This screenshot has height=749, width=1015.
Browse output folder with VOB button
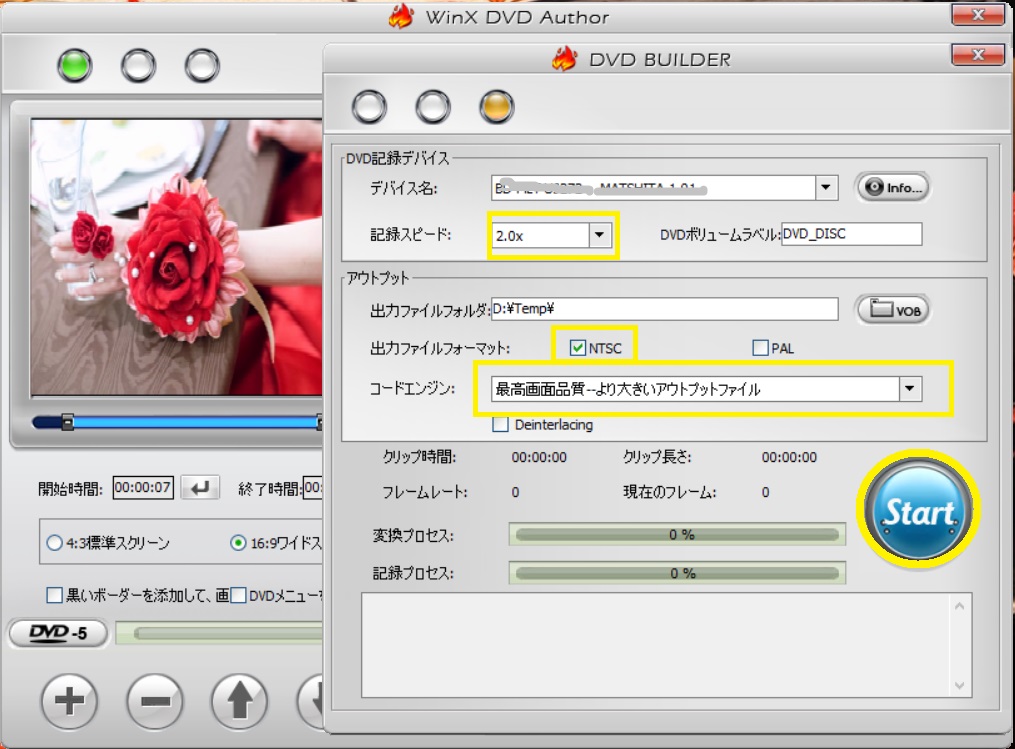[x=893, y=310]
